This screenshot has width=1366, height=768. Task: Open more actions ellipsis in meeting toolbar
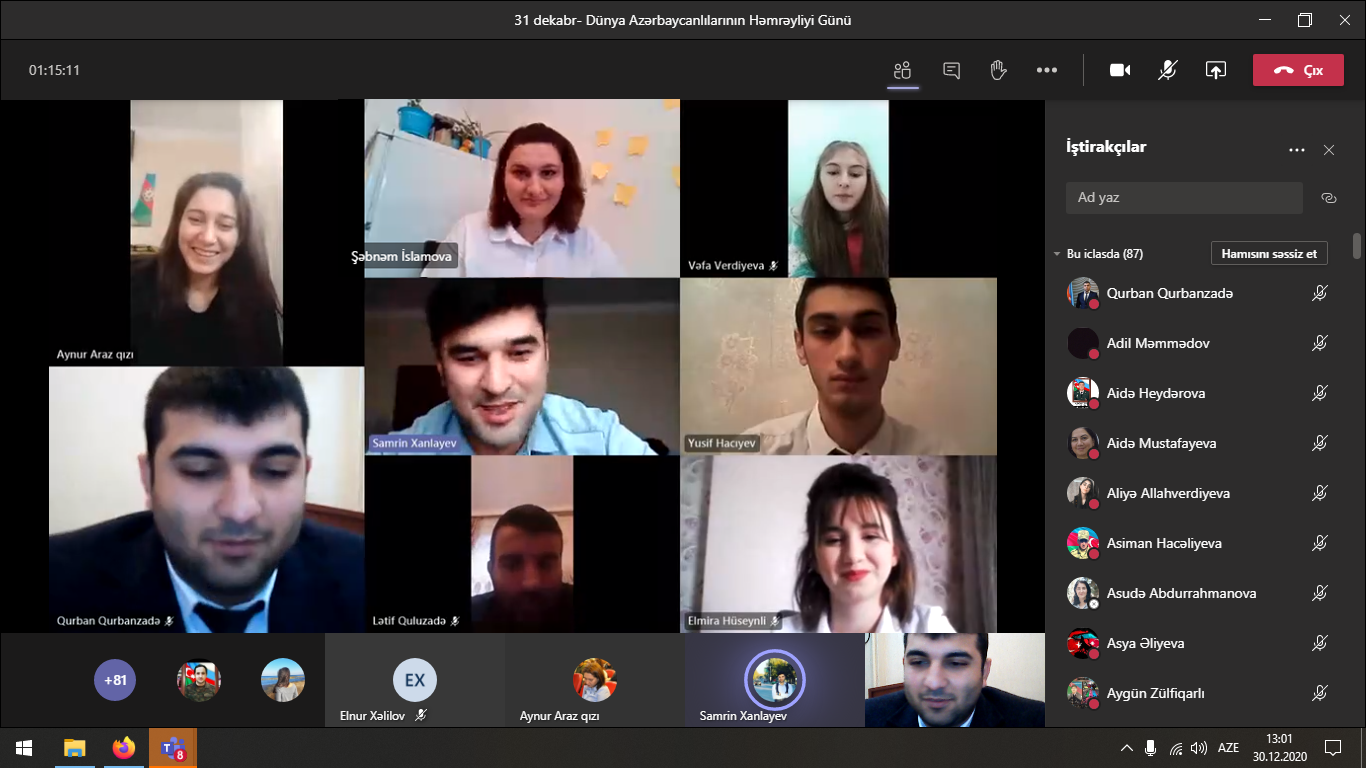pyautogui.click(x=1047, y=70)
